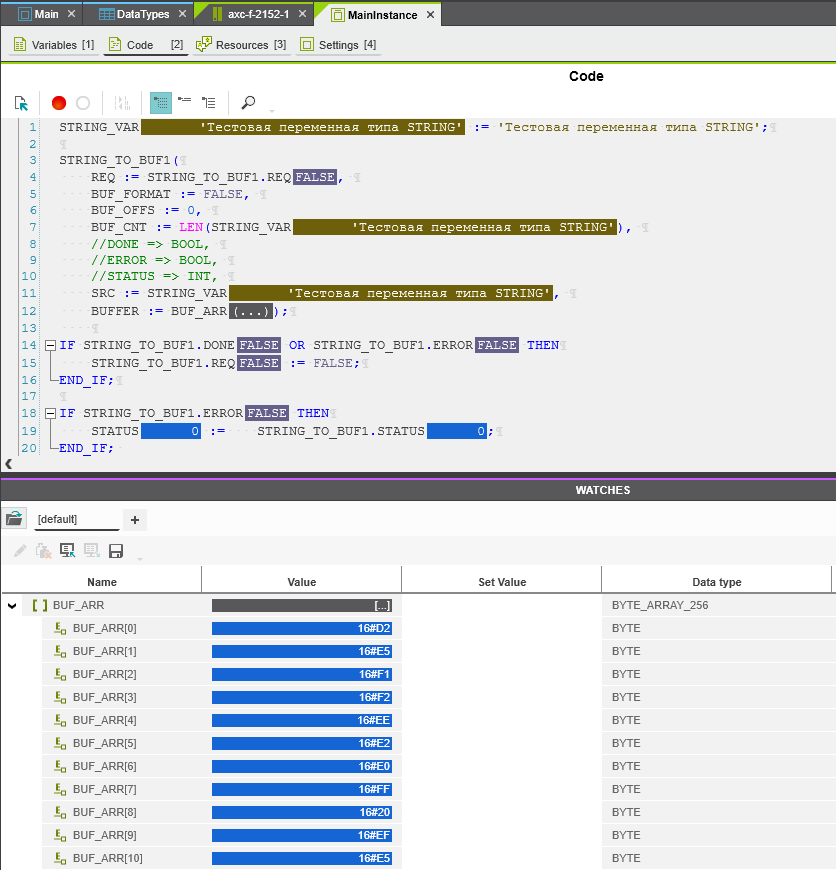836x870 pixels.
Task: Open watch list folder icon
Action: click(x=14, y=519)
